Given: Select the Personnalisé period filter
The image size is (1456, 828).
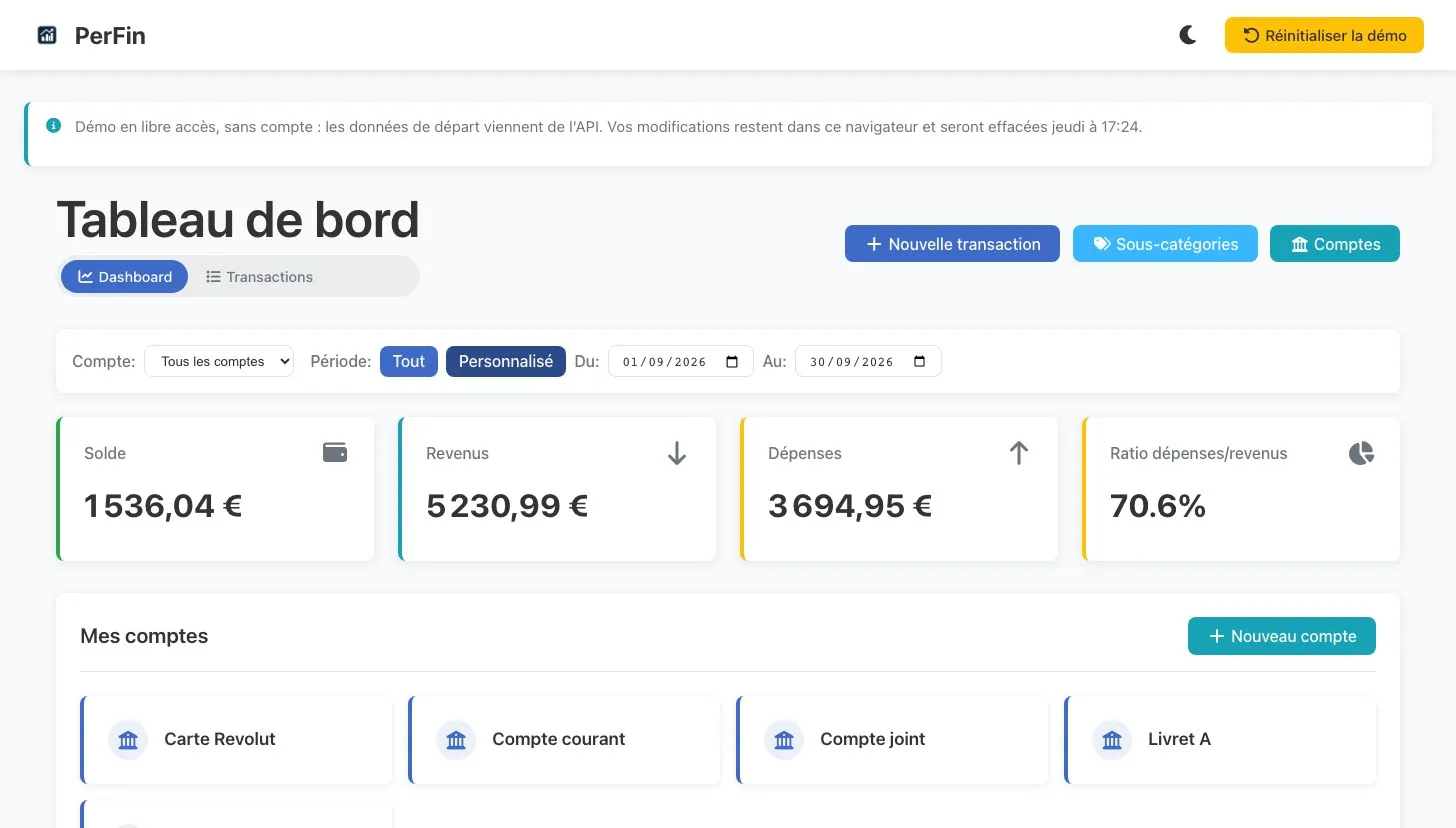Looking at the screenshot, I should (x=506, y=361).
